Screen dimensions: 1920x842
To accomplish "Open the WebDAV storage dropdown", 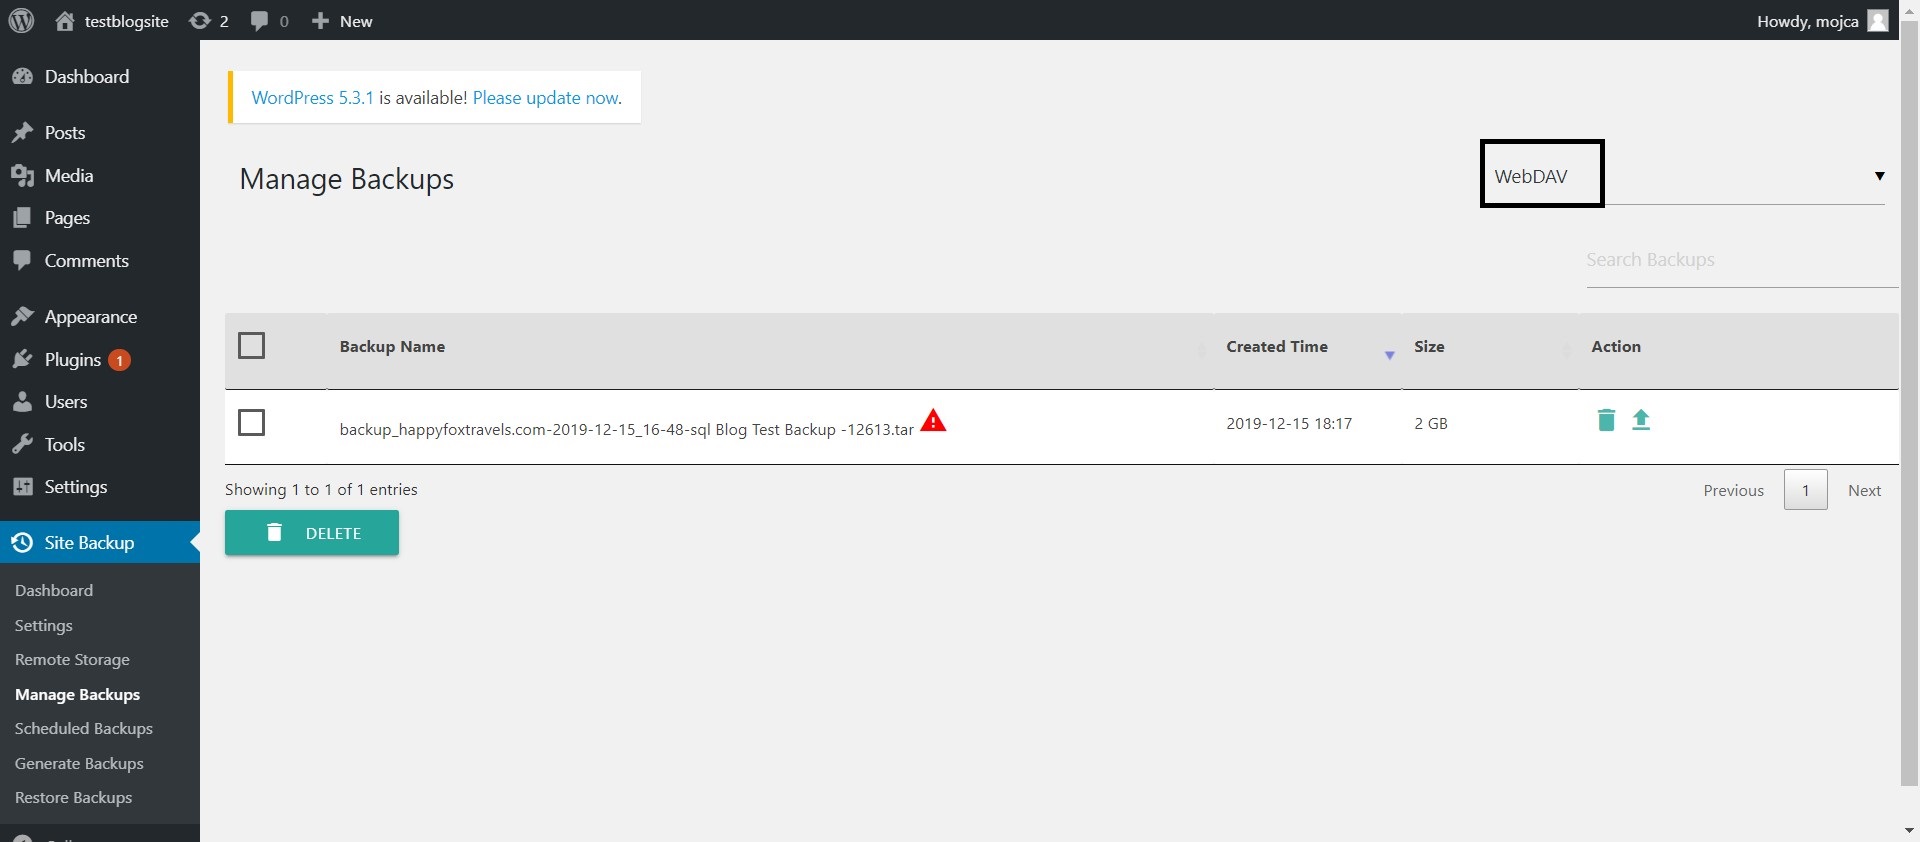I will pyautogui.click(x=1684, y=176).
